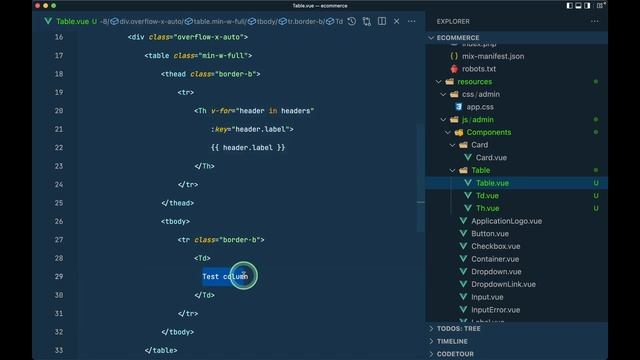Open Dropdown.vue file

(496, 272)
